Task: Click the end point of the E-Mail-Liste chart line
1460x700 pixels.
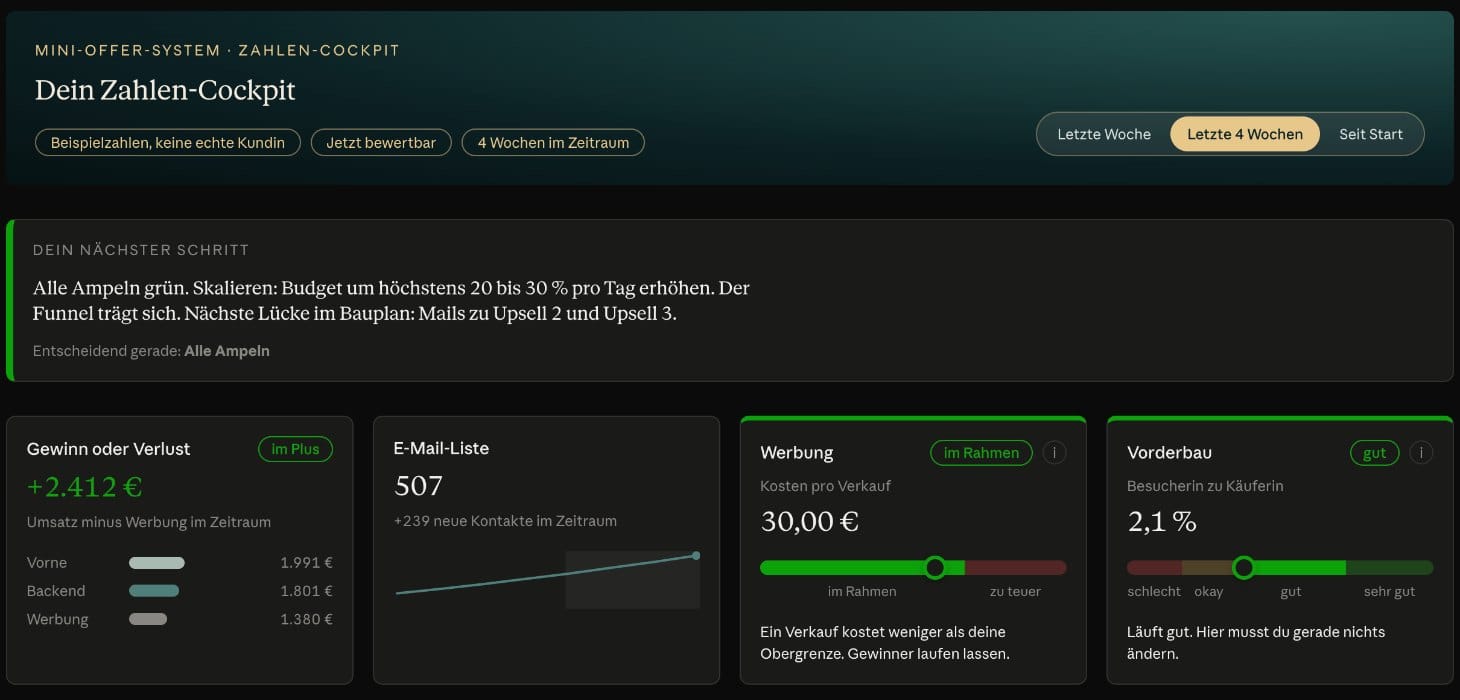Action: click(696, 555)
